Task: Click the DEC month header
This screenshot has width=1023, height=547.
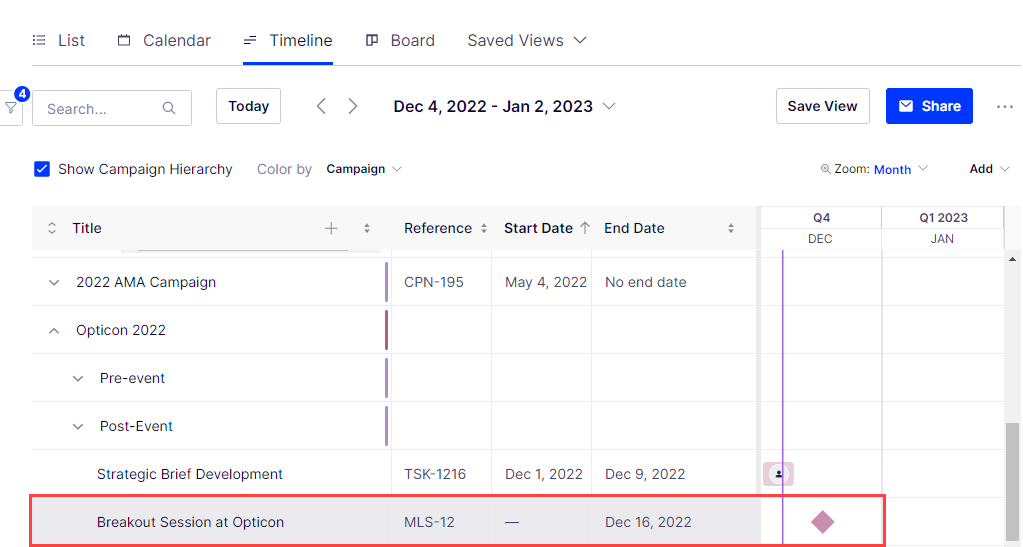Action: [820, 239]
